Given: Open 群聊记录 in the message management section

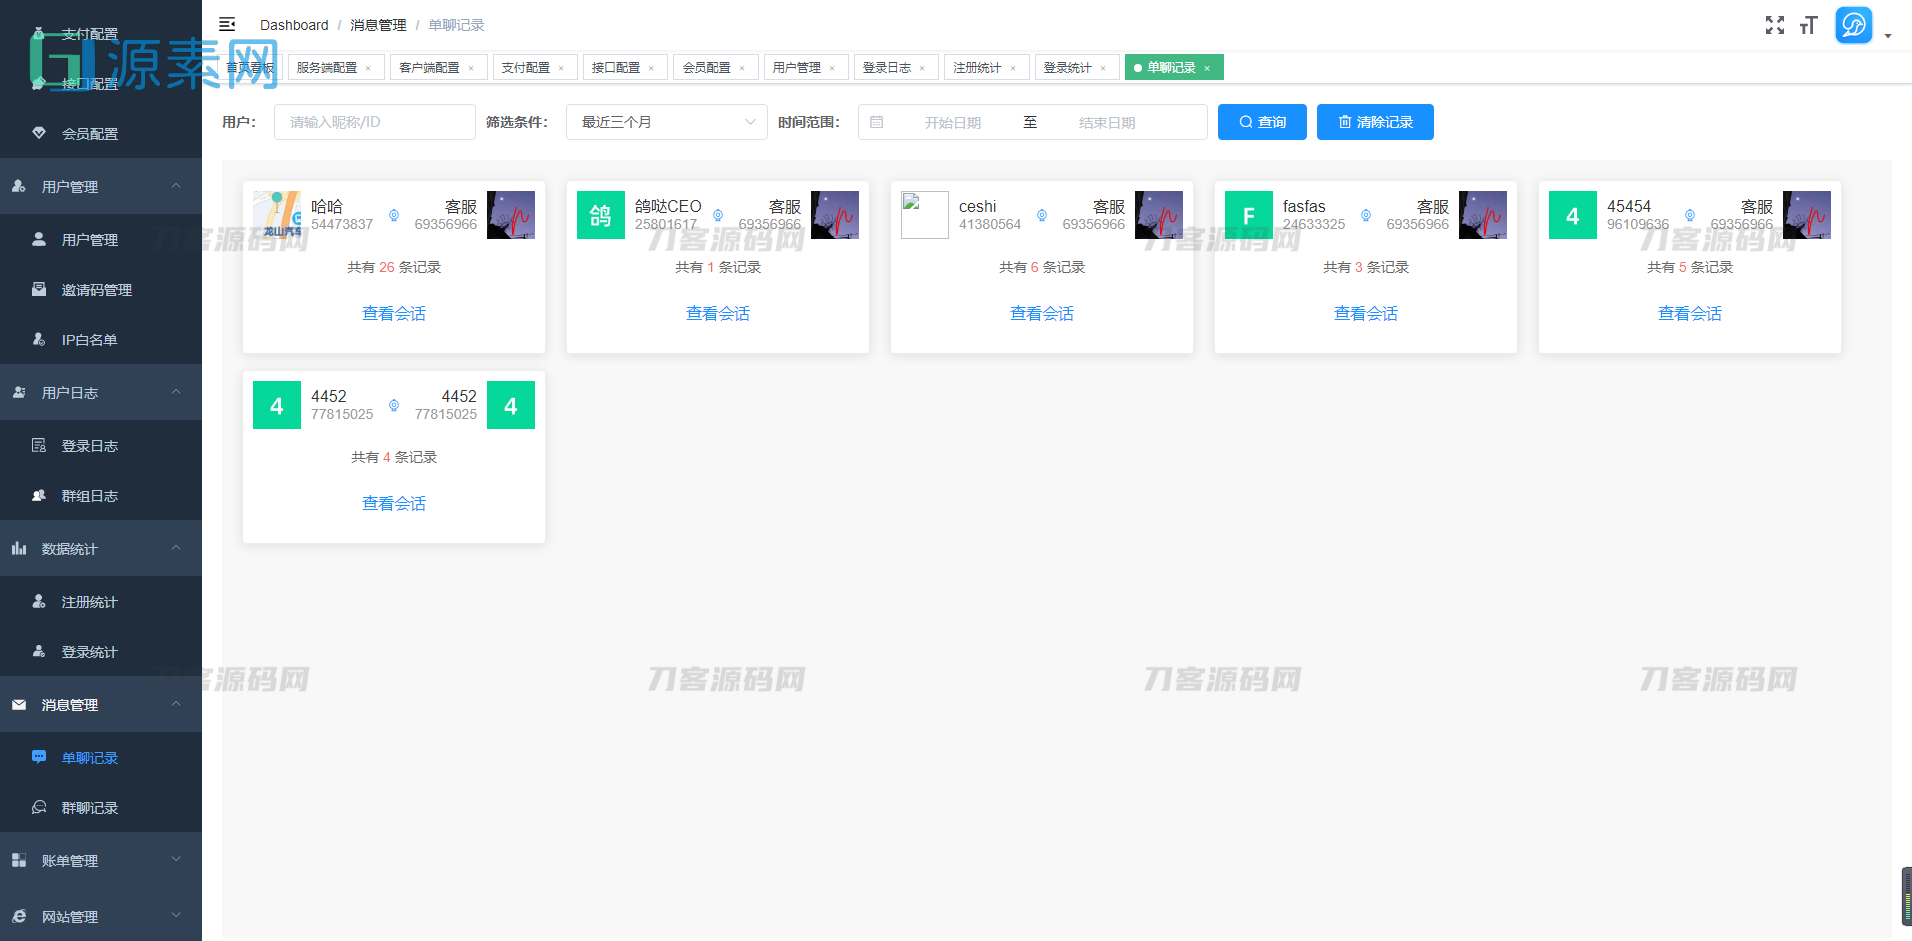Looking at the screenshot, I should pyautogui.click(x=89, y=807).
